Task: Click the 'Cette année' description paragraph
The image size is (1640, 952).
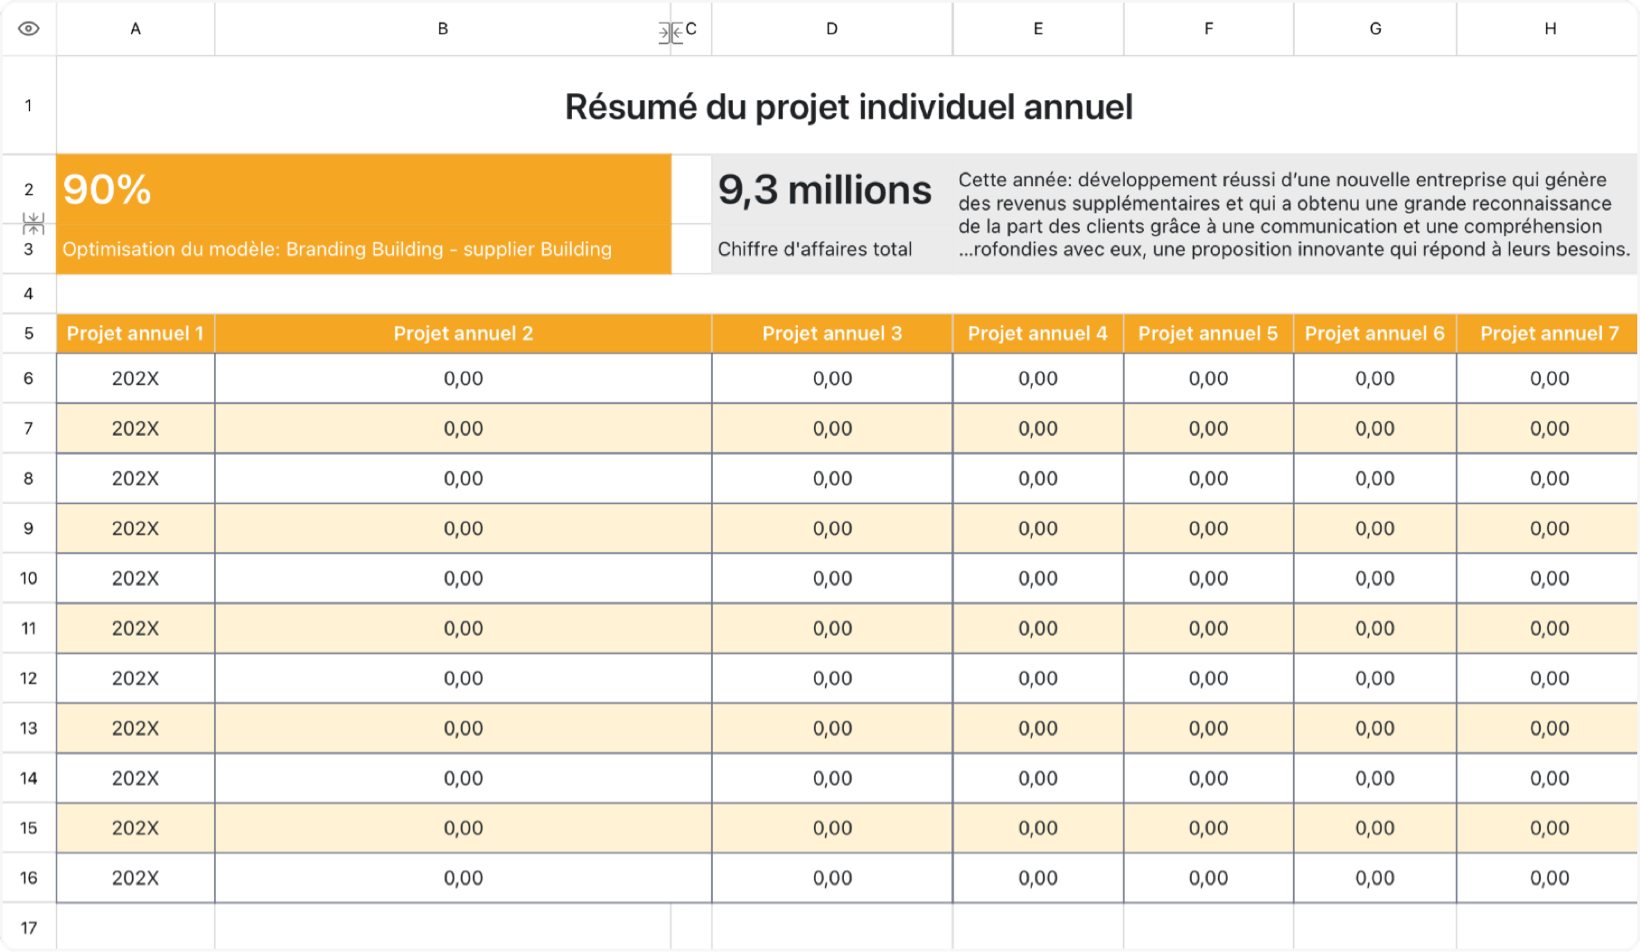Action: pos(1294,214)
